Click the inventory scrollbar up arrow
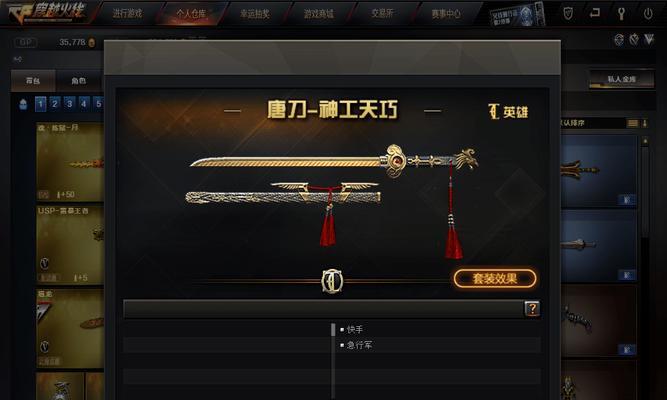This screenshot has width=667, height=400. (645, 141)
